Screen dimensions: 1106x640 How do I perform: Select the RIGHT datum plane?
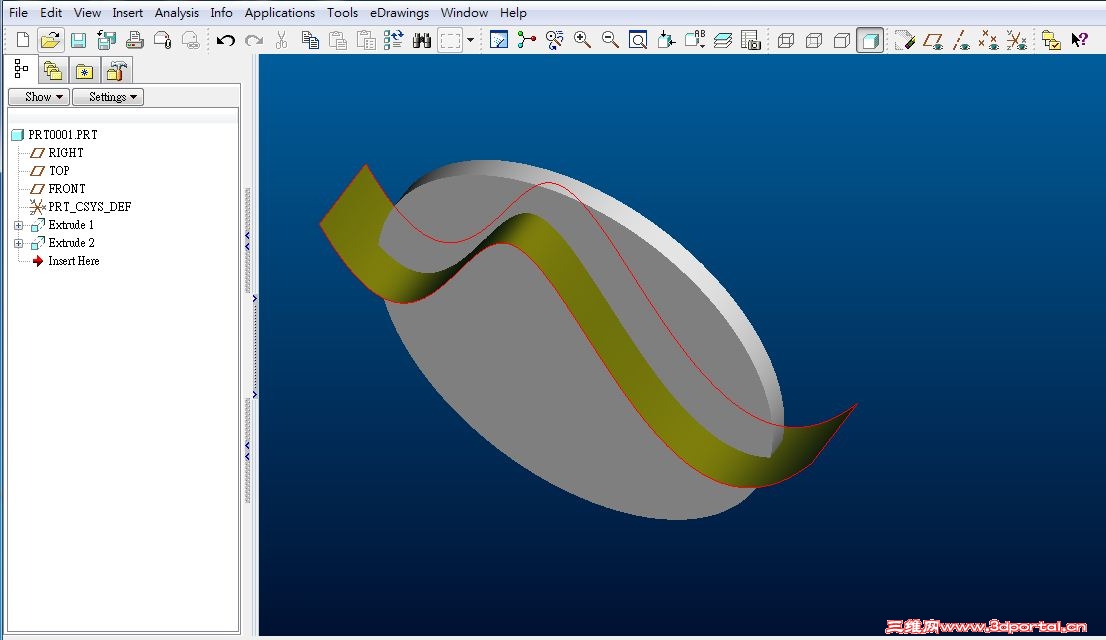click(66, 152)
